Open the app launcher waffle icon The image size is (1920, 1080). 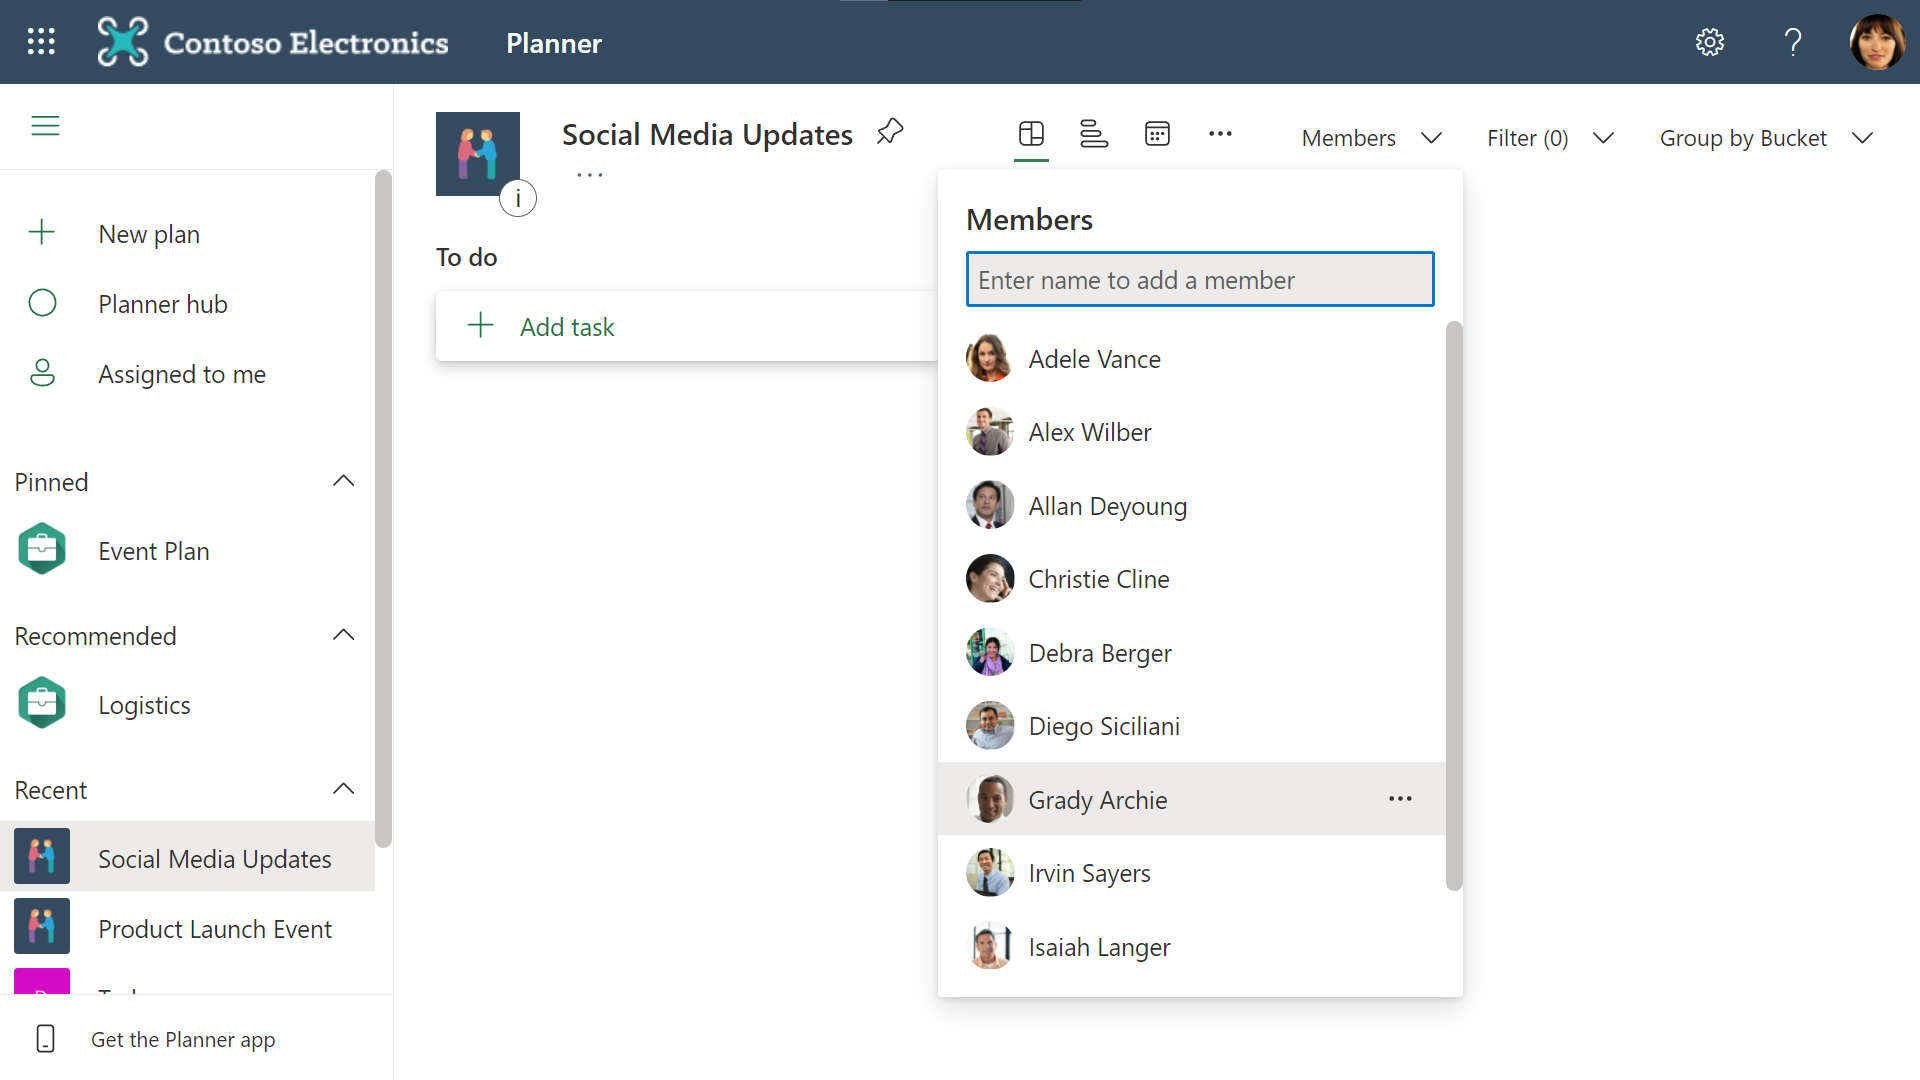click(x=41, y=42)
